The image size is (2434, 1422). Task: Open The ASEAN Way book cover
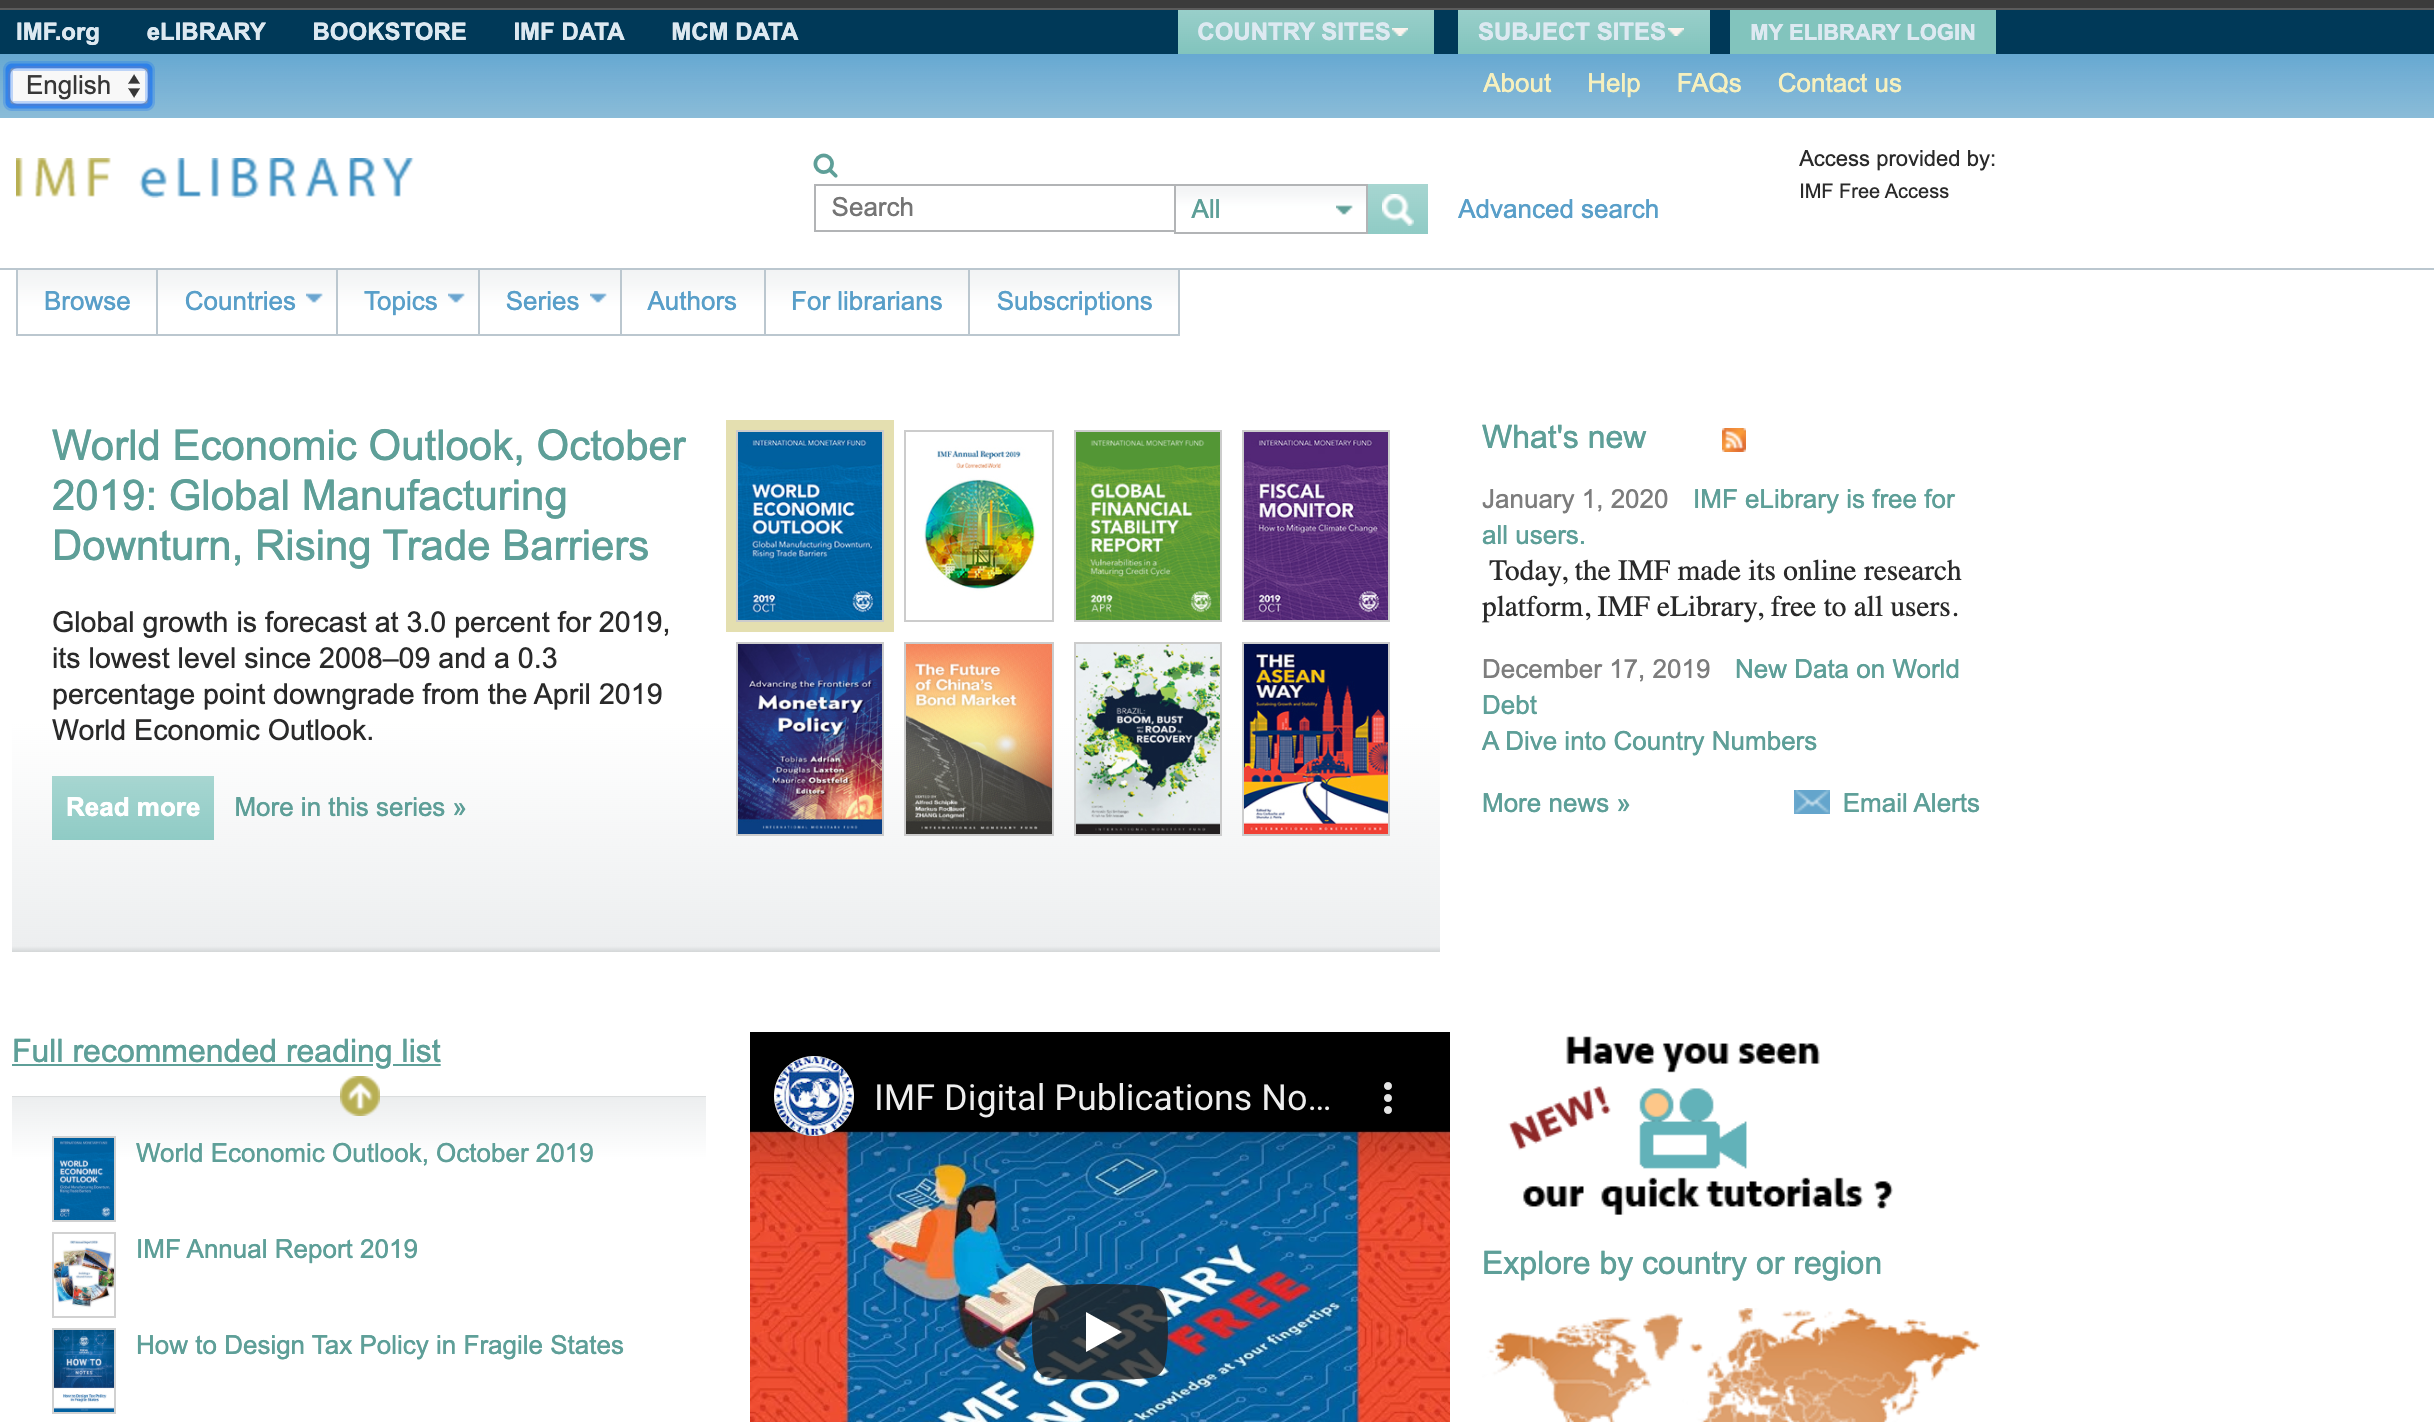pyautogui.click(x=1316, y=738)
